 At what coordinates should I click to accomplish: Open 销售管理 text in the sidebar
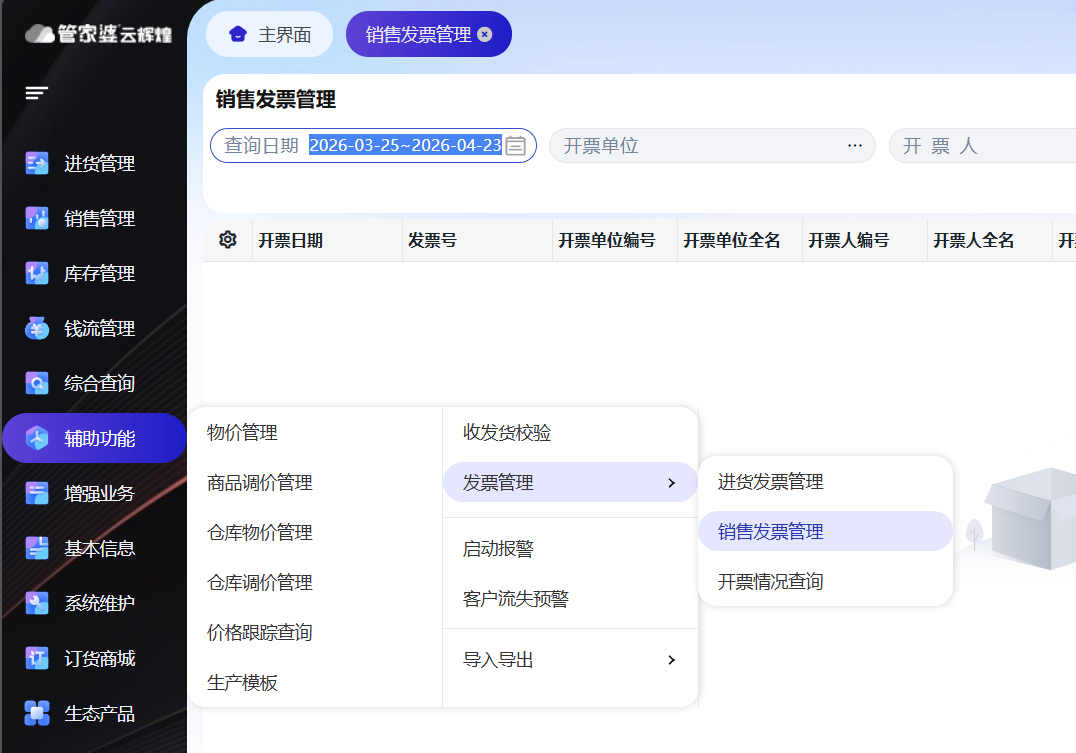pos(100,218)
